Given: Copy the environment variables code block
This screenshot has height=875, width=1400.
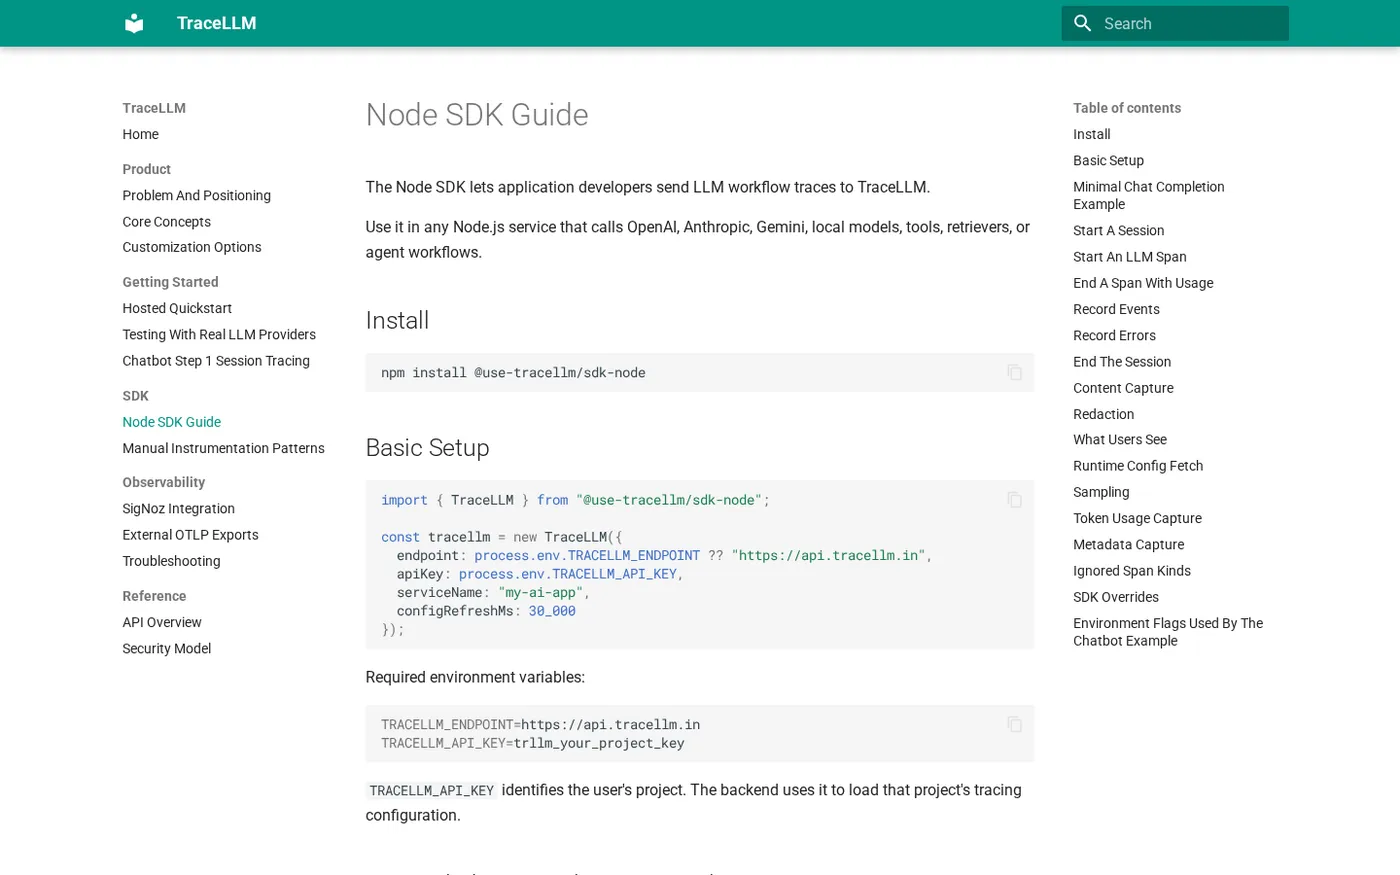Looking at the screenshot, I should [1014, 724].
